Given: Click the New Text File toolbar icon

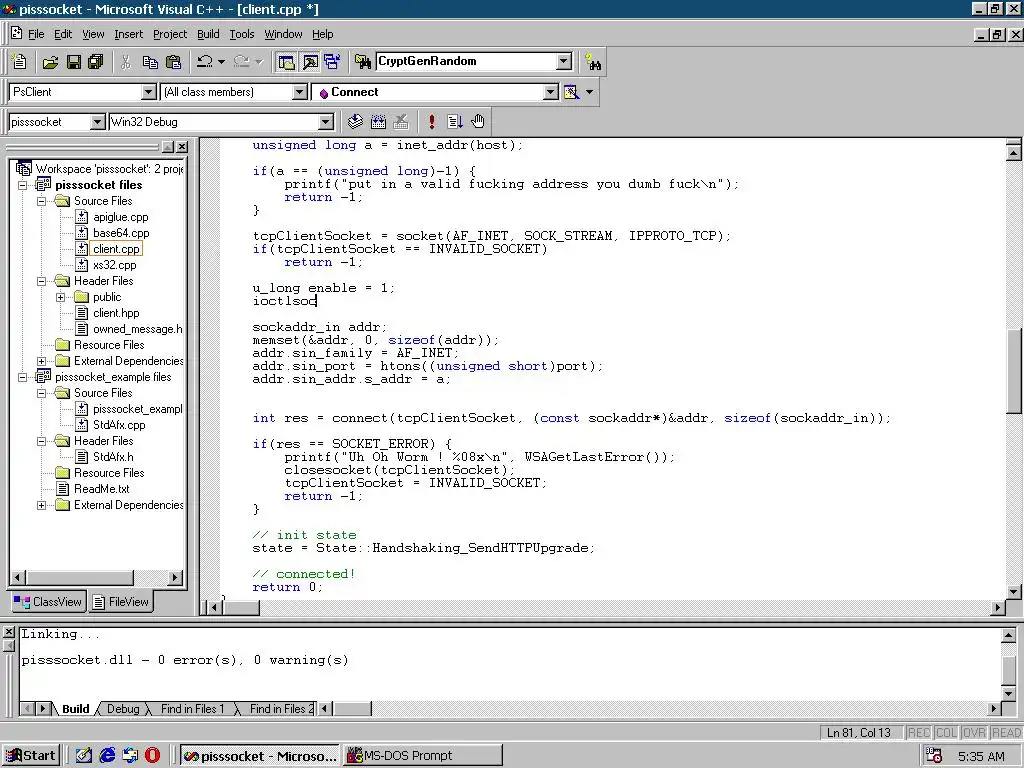Looking at the screenshot, I should coord(20,61).
